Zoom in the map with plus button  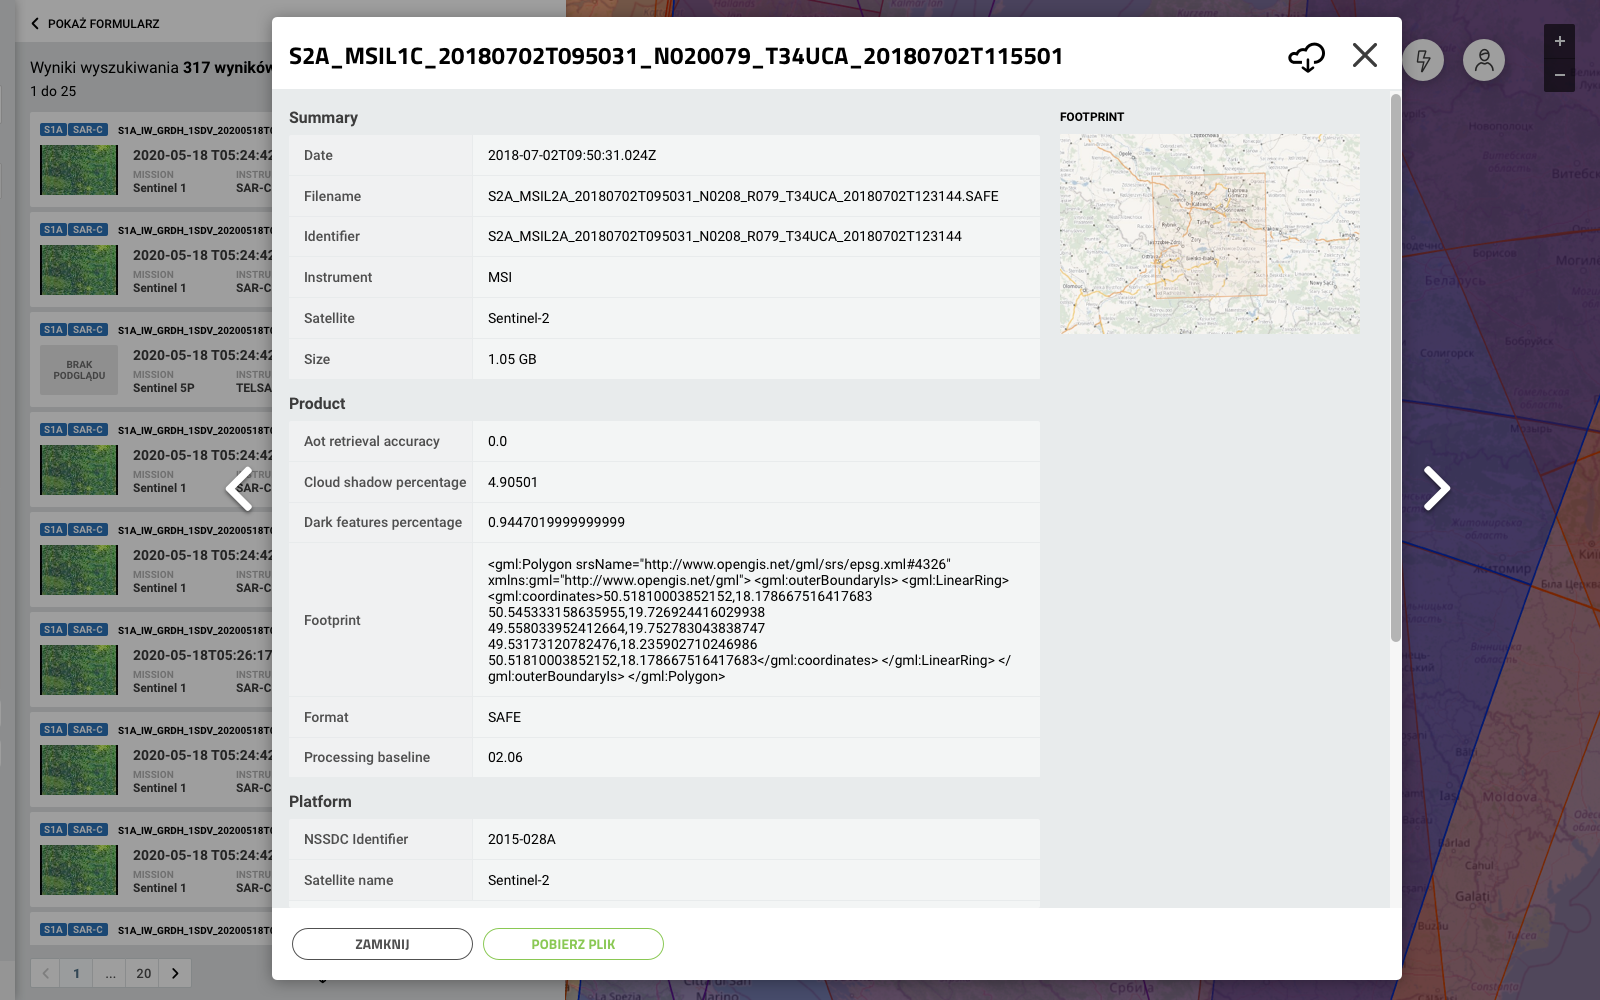pos(1559,42)
